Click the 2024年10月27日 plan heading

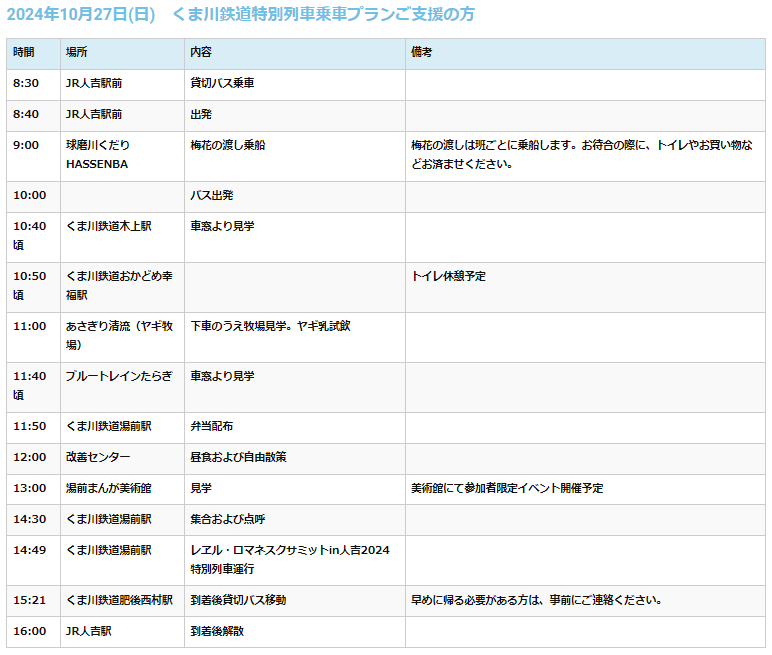pos(241,14)
